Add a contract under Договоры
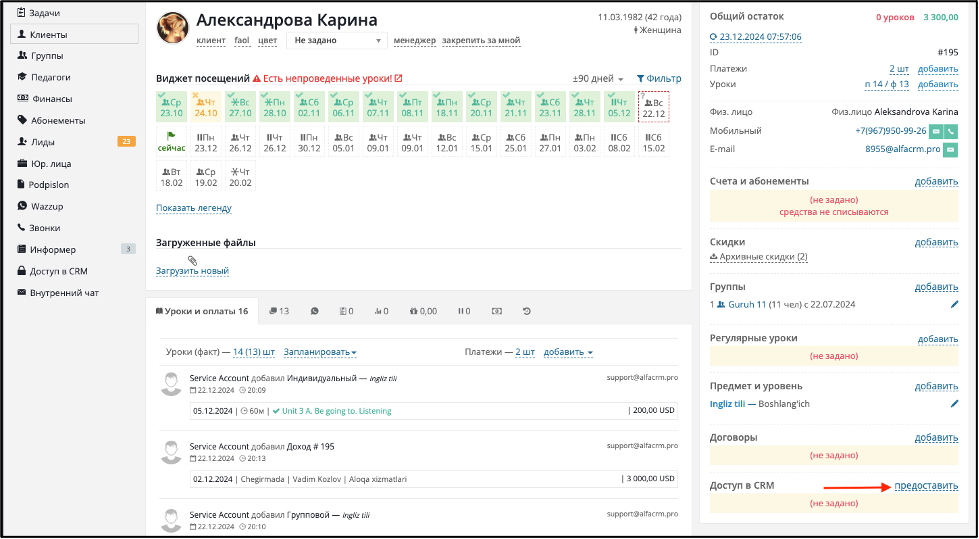 (x=937, y=437)
